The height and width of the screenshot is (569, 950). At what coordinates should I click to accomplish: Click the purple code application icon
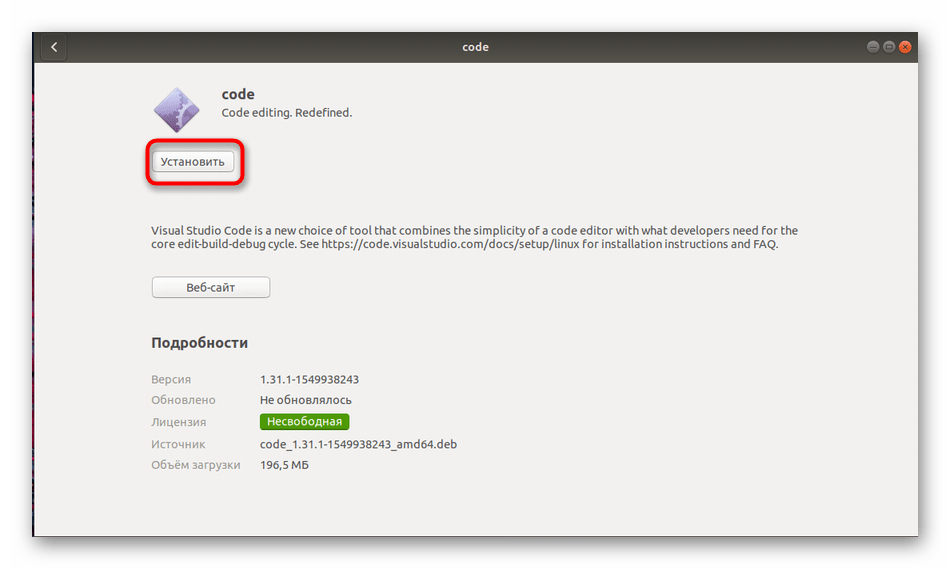(x=177, y=109)
